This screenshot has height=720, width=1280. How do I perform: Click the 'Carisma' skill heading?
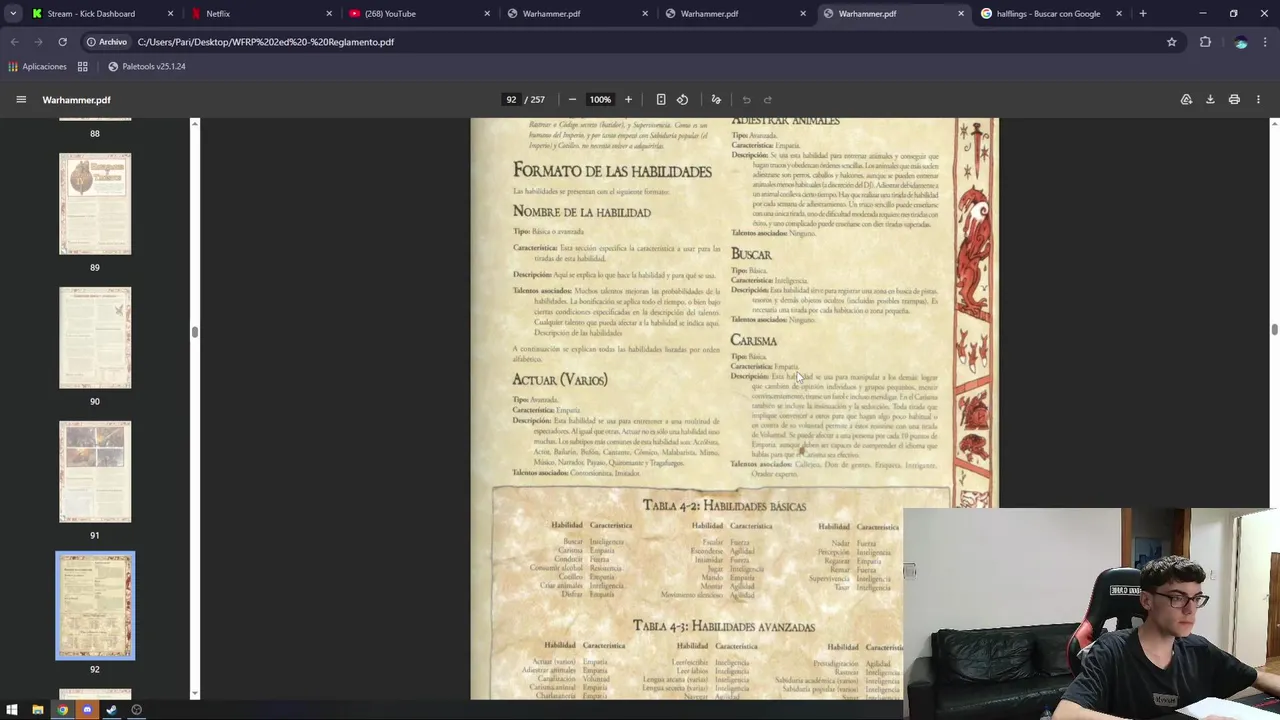pyautogui.click(x=753, y=341)
